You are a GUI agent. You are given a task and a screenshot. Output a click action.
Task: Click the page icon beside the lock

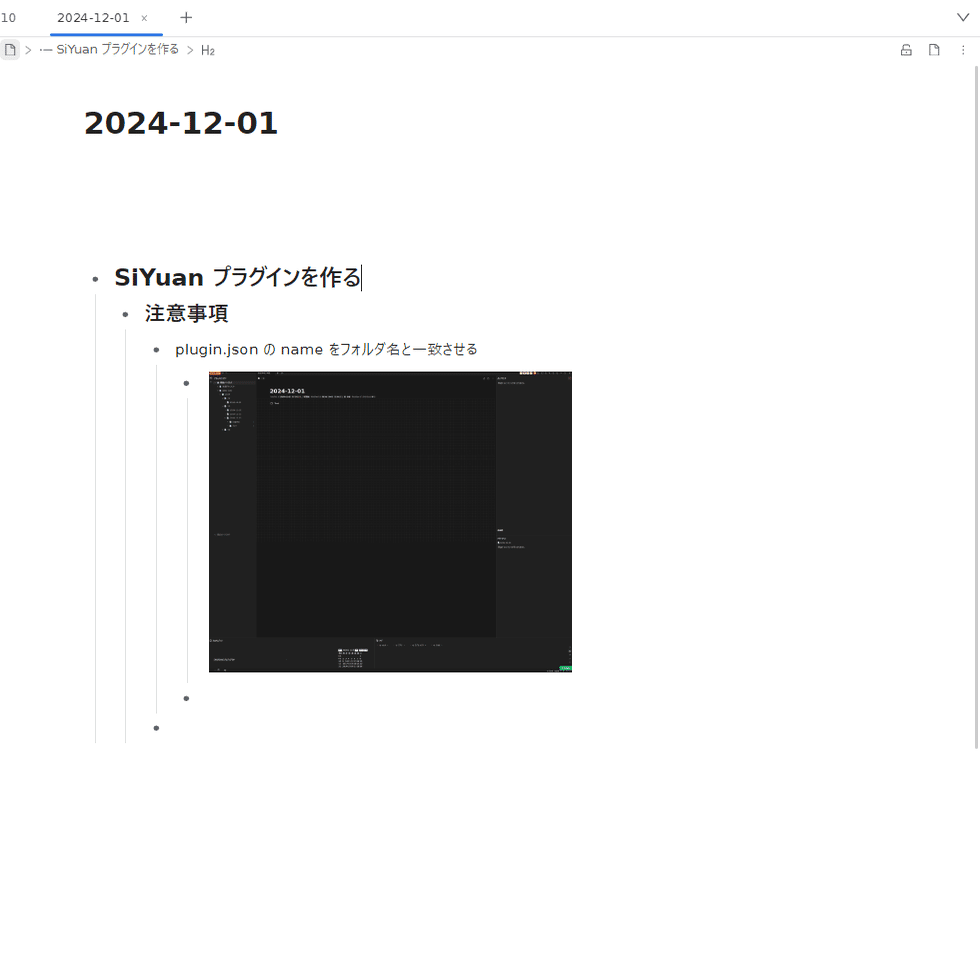(x=934, y=50)
